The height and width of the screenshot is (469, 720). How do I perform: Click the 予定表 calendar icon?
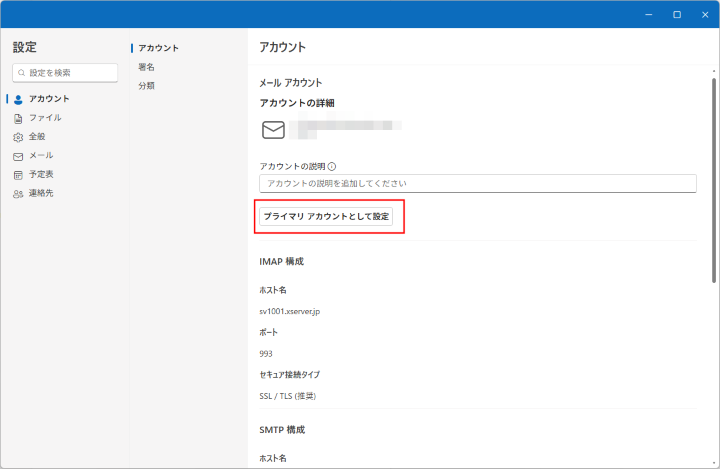pyautogui.click(x=18, y=175)
